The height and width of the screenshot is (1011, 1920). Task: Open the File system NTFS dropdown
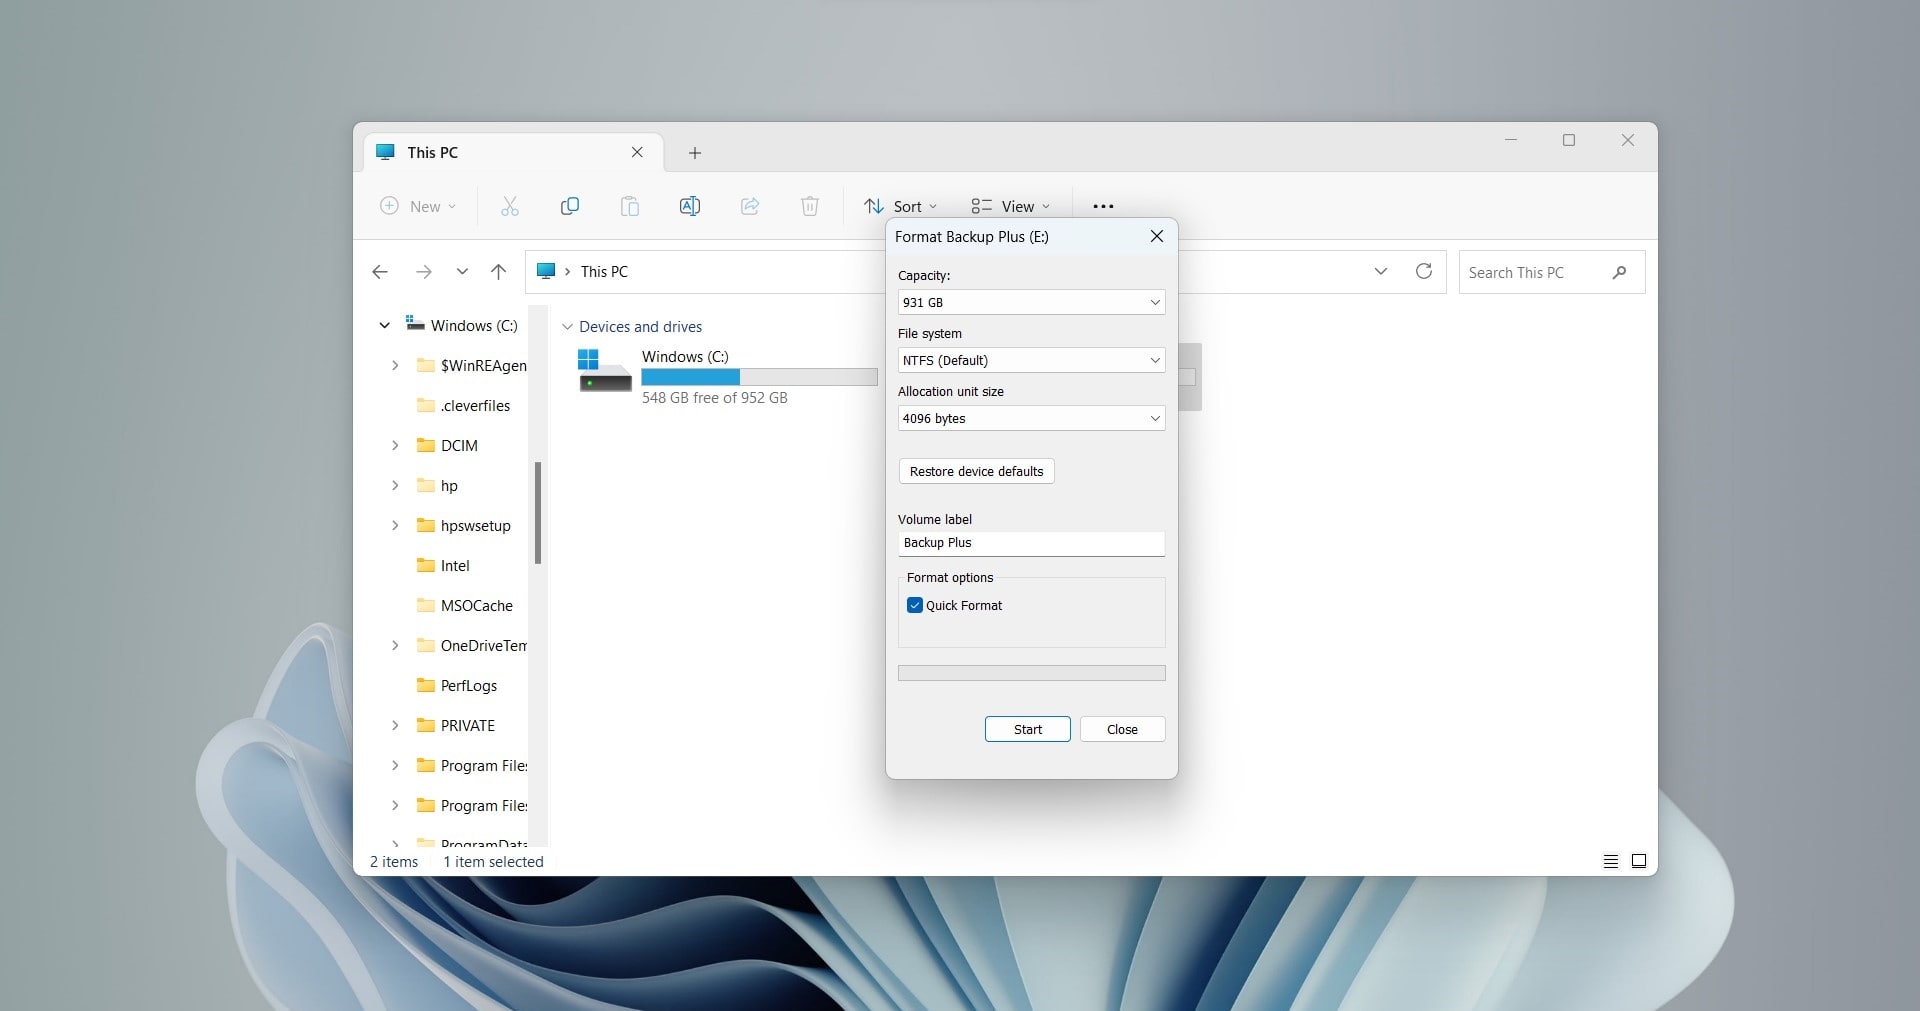pos(1030,360)
